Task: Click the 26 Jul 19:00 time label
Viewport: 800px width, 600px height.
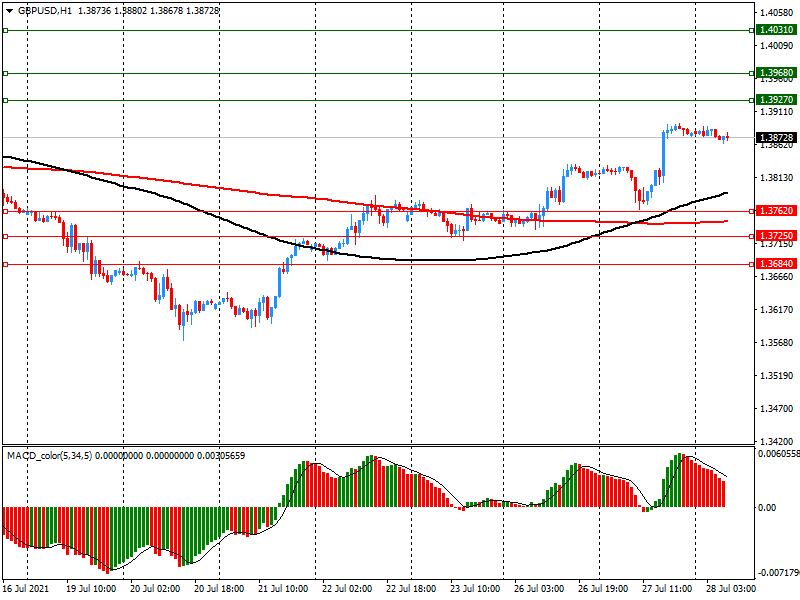Action: click(603, 588)
